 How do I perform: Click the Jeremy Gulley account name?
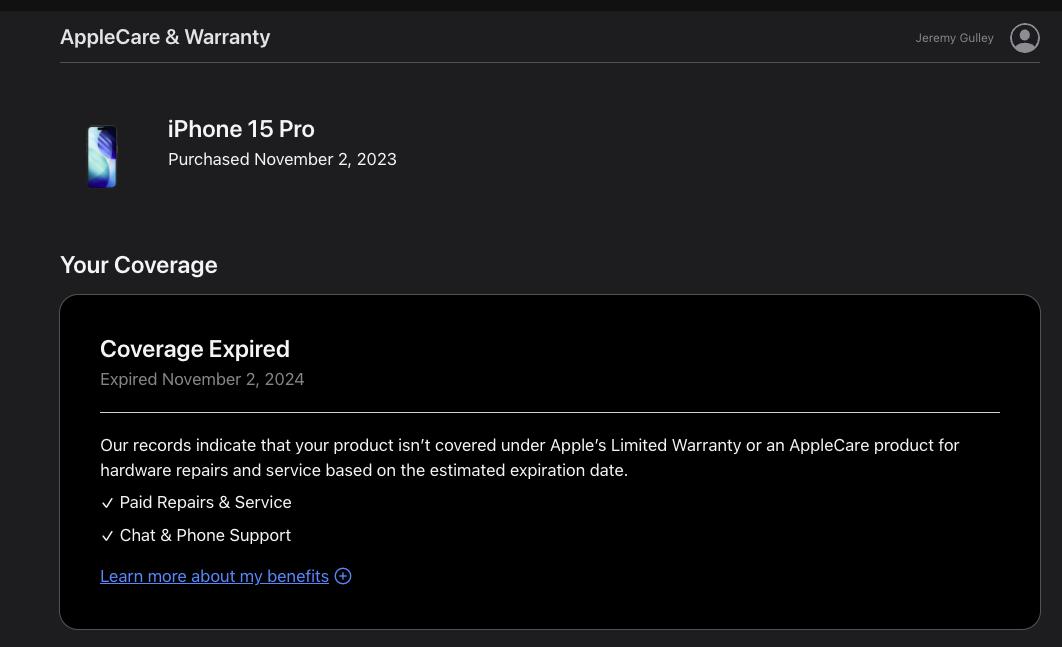coord(954,38)
